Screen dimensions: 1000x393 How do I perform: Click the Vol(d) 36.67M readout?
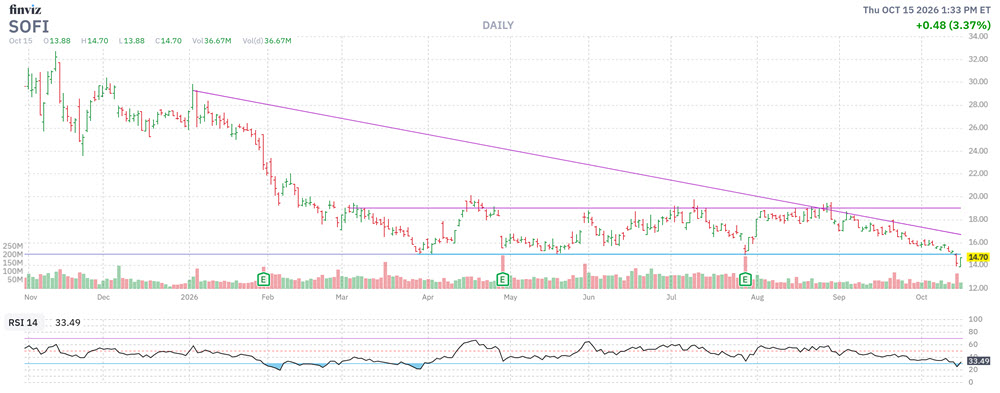coord(267,41)
